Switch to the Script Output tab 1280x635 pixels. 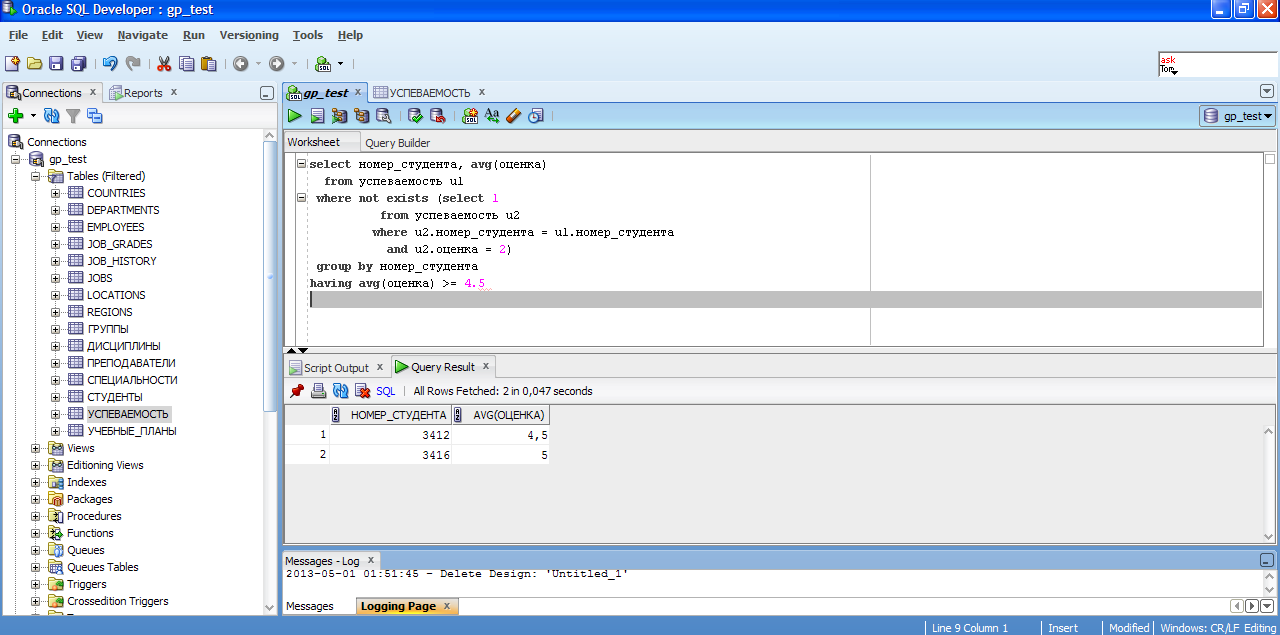336,368
